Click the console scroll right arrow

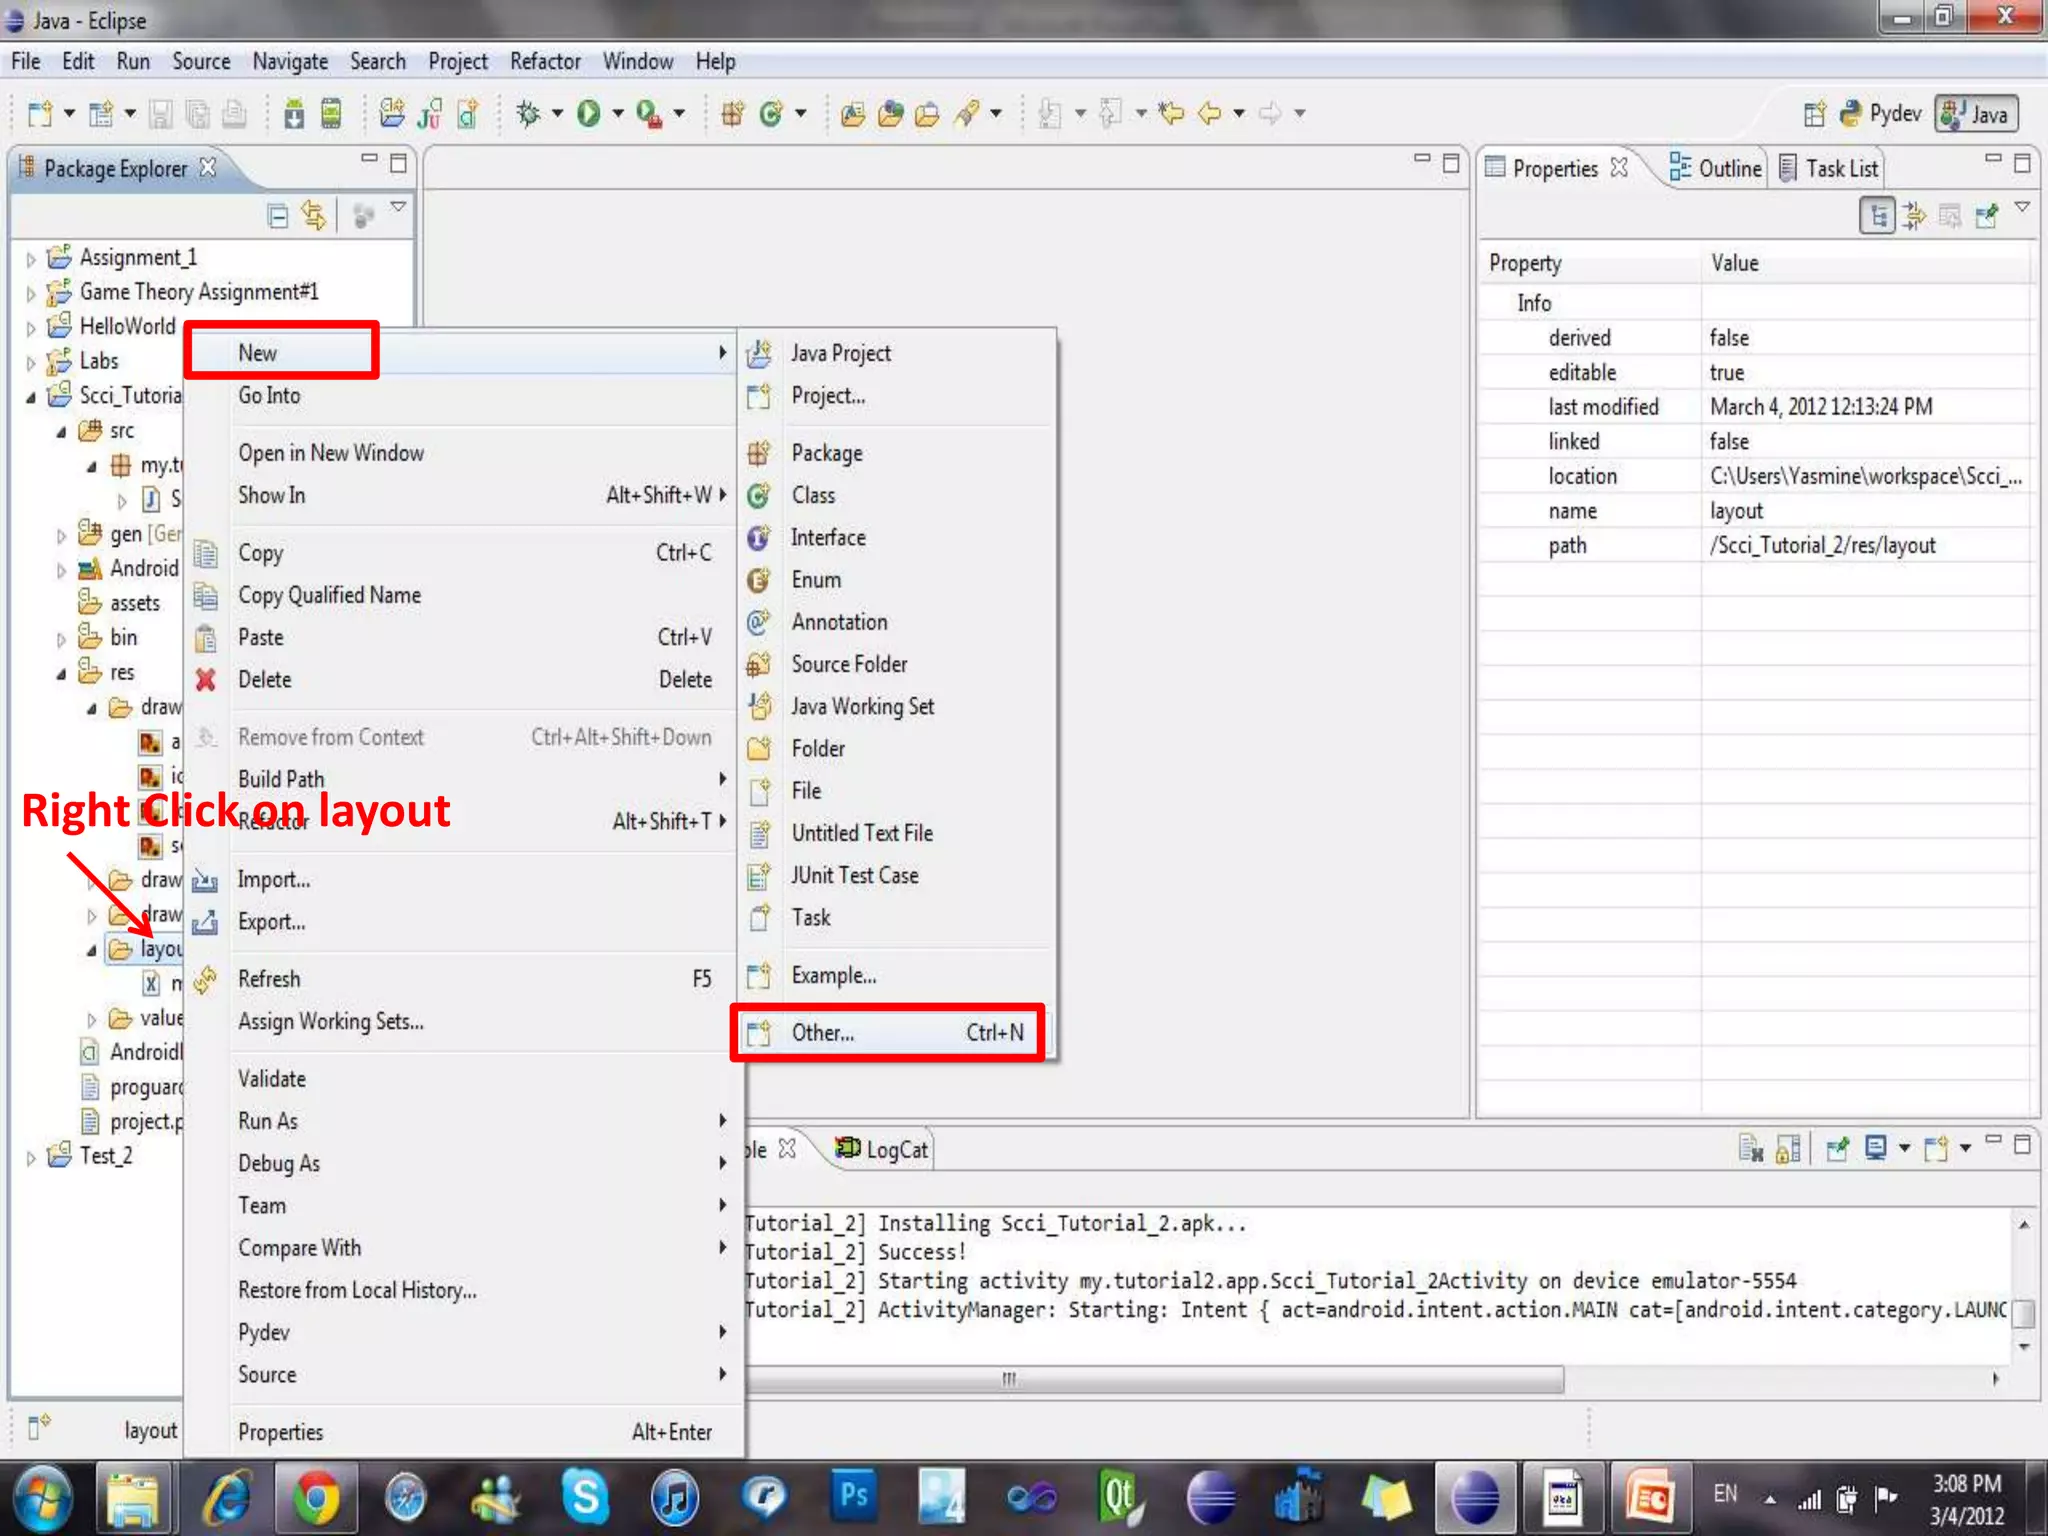pyautogui.click(x=1995, y=1380)
